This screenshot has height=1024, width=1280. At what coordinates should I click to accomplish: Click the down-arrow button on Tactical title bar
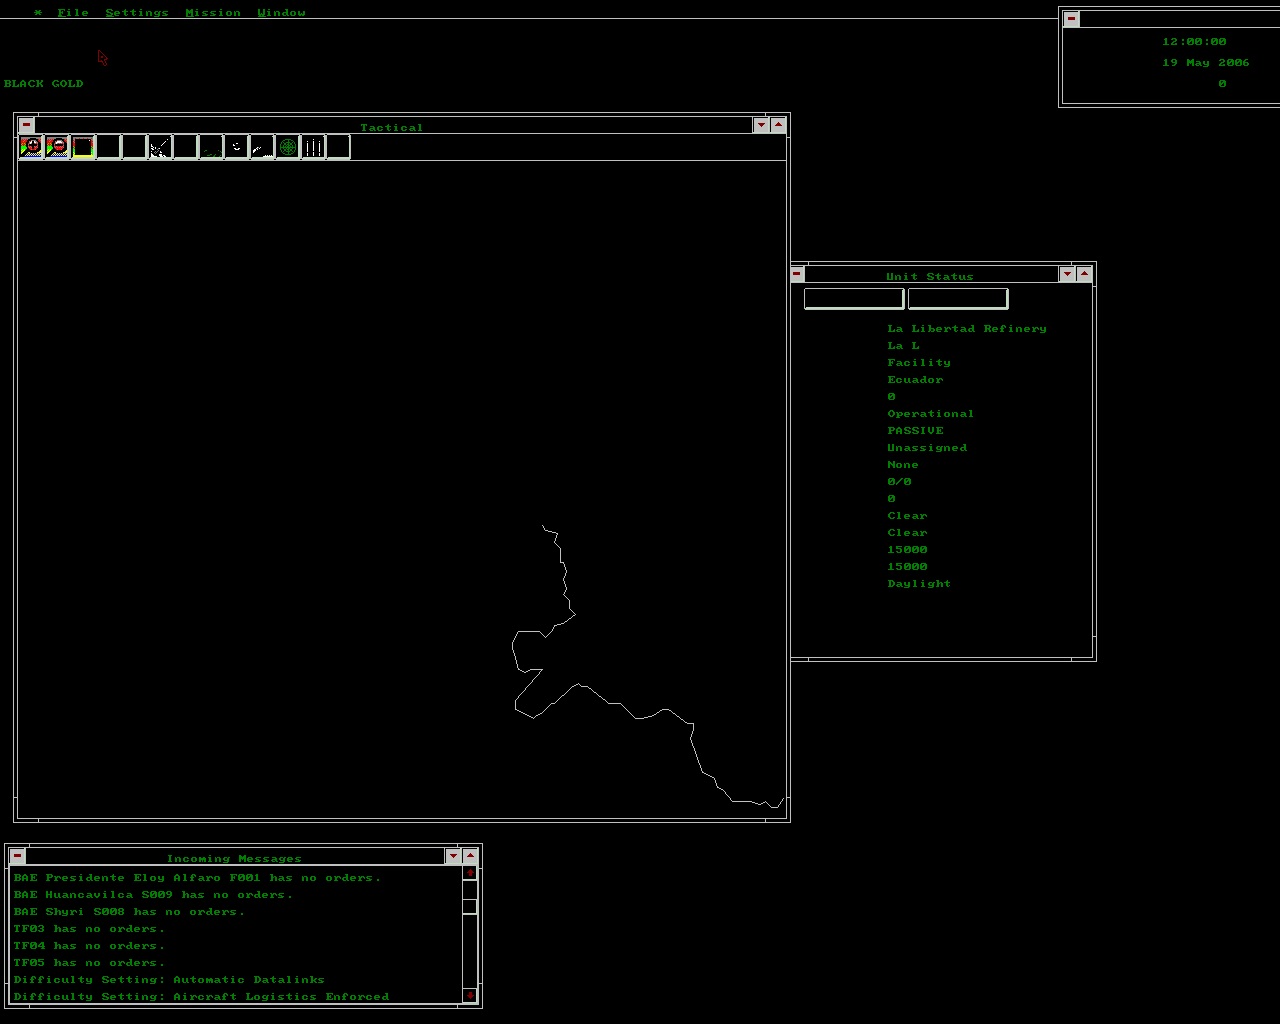pyautogui.click(x=761, y=125)
